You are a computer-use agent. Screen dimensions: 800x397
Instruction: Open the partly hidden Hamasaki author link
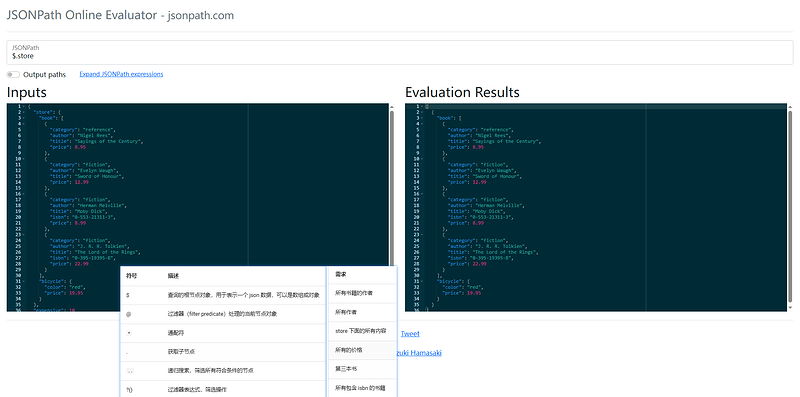click(419, 353)
